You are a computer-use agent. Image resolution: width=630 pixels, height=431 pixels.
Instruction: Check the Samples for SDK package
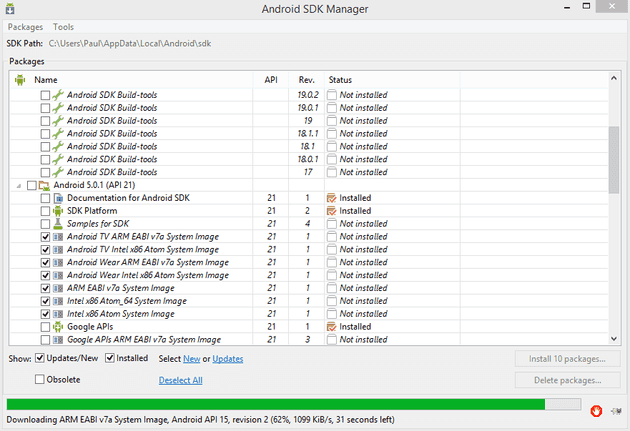(45, 224)
